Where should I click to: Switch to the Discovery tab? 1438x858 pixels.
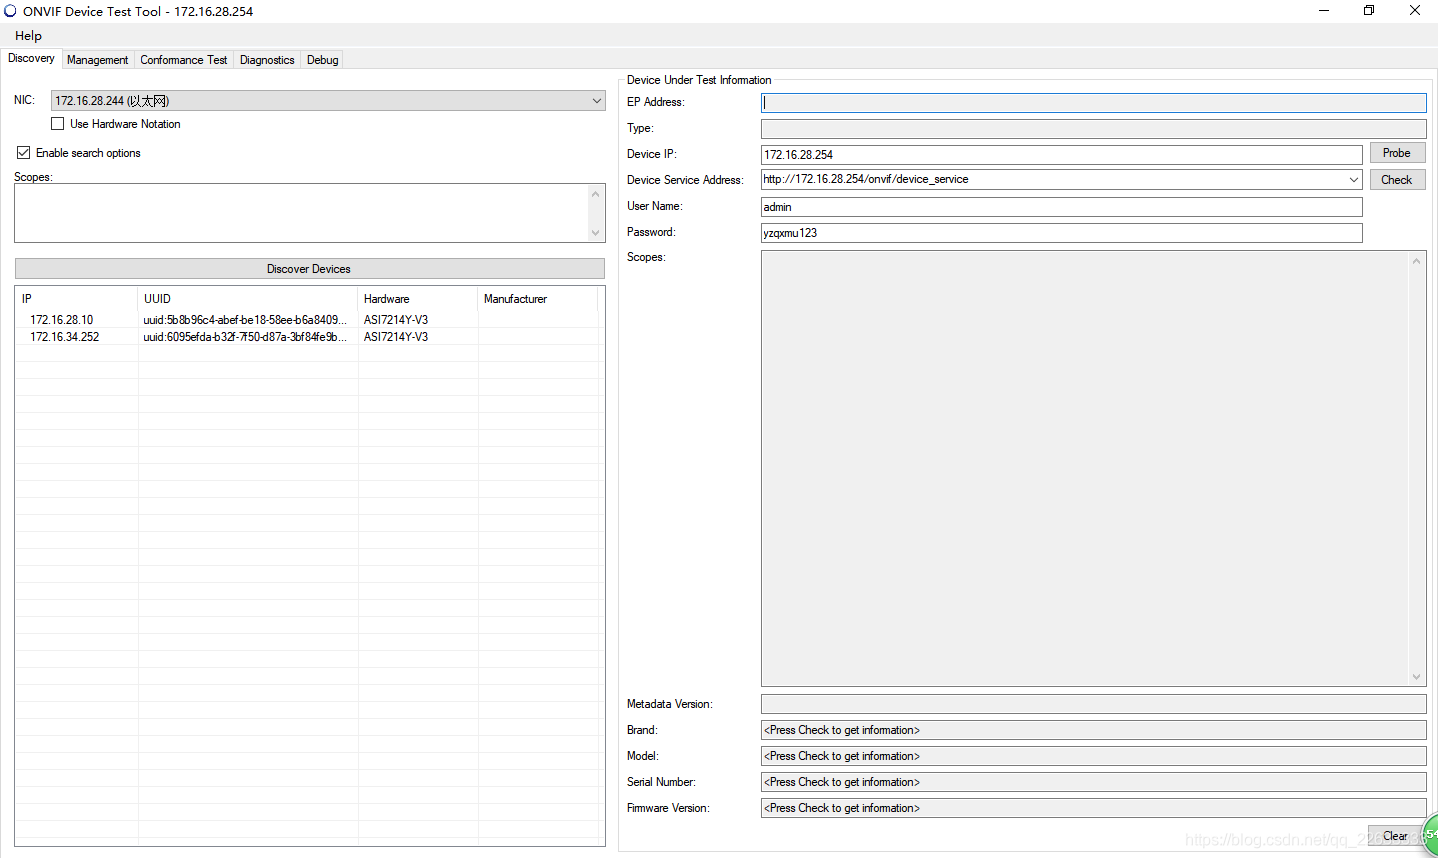coord(31,58)
